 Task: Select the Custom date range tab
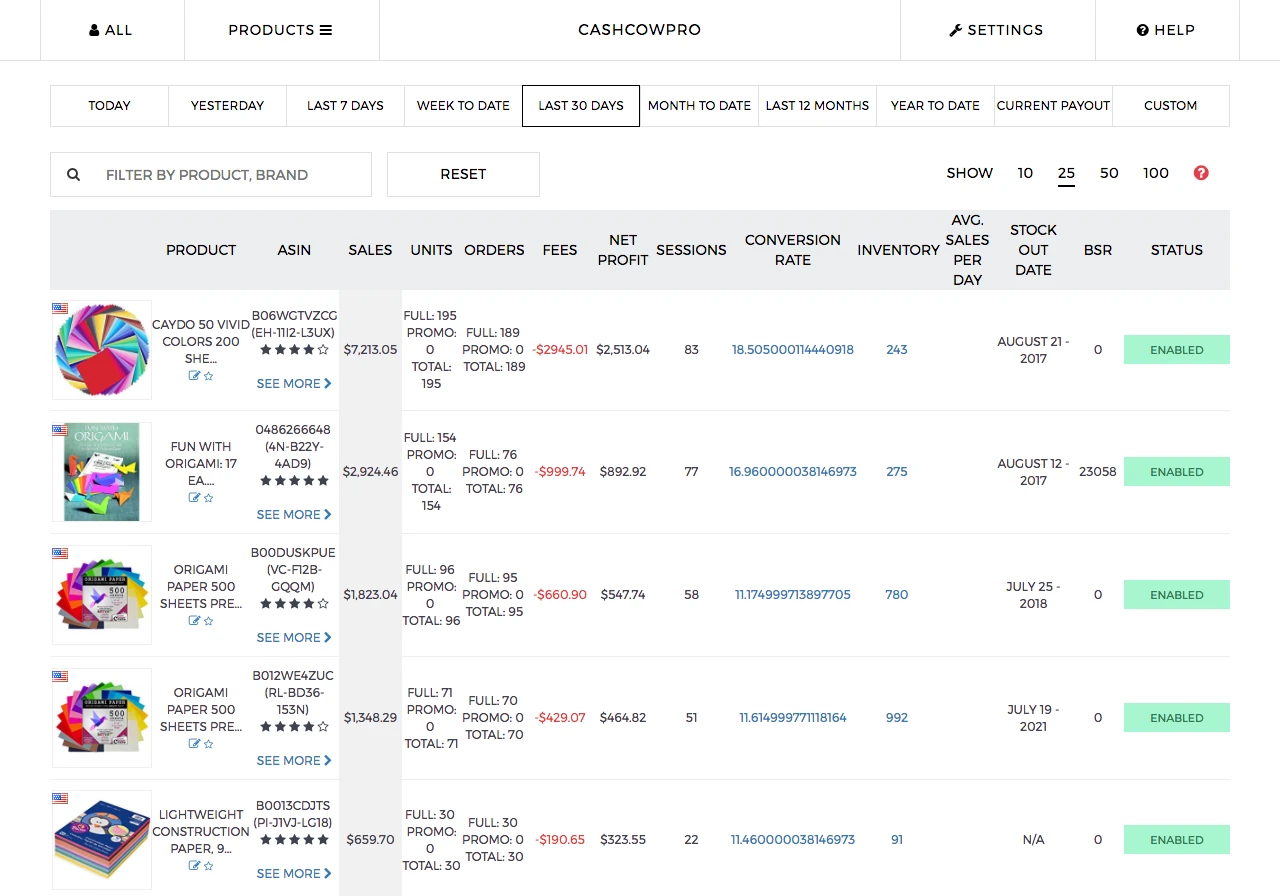[x=1171, y=106]
